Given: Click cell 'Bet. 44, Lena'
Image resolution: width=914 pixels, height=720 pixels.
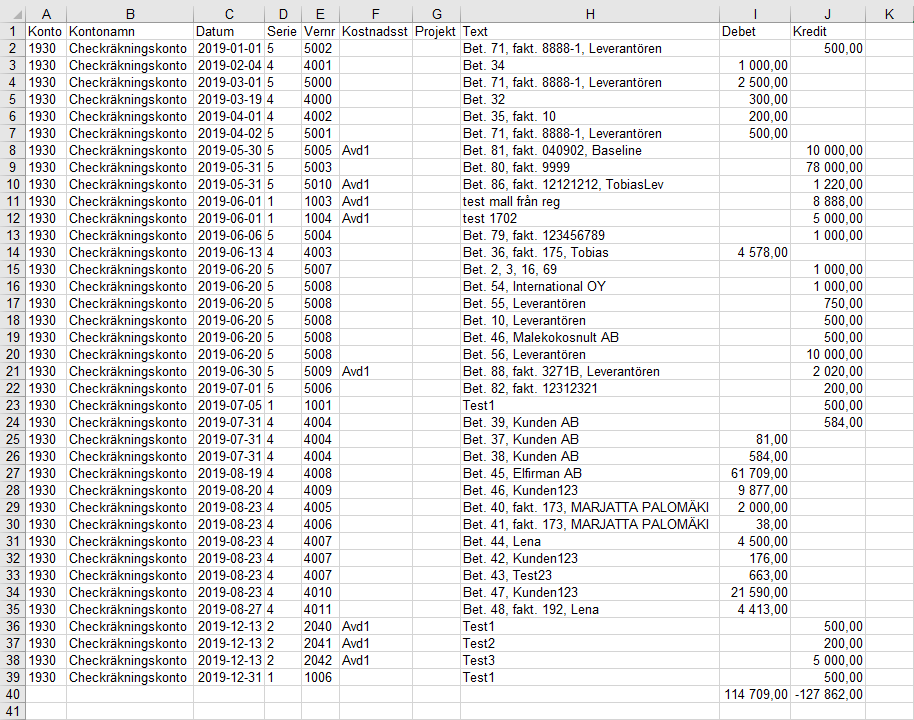Looking at the screenshot, I should [x=590, y=541].
